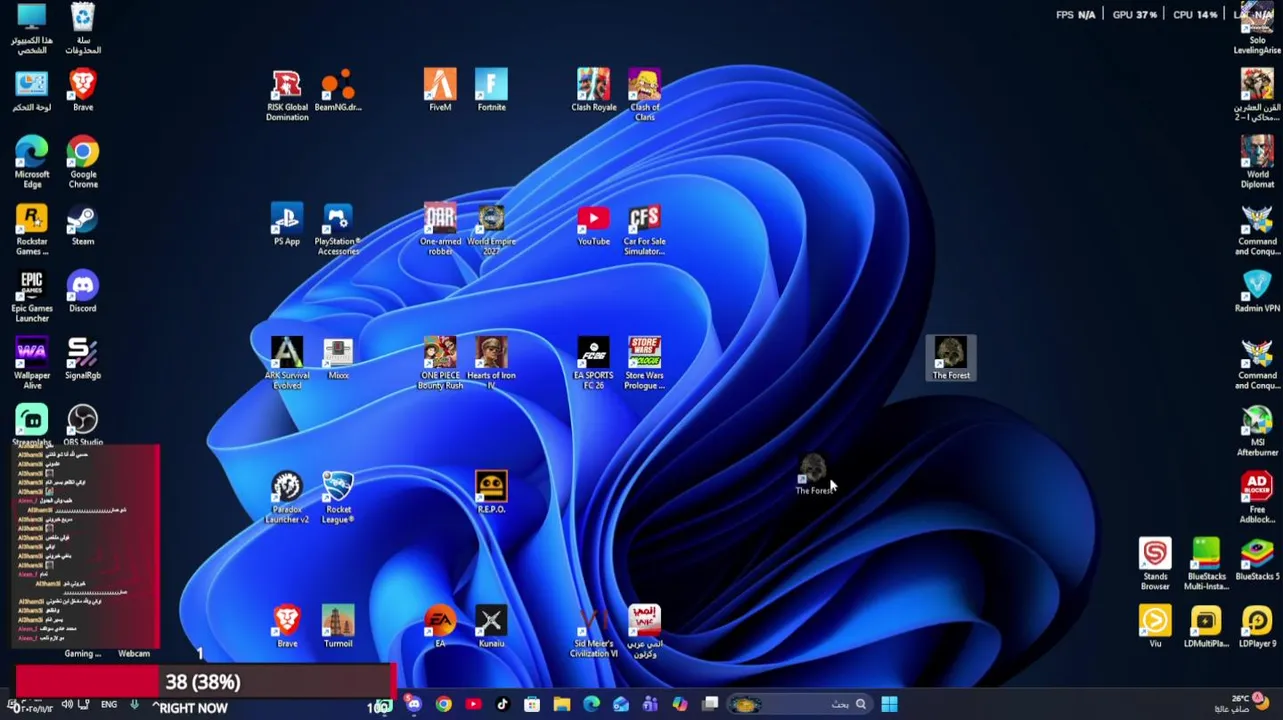Open Wallpaper Alive desktop icon
The image size is (1283, 720).
click(x=32, y=365)
